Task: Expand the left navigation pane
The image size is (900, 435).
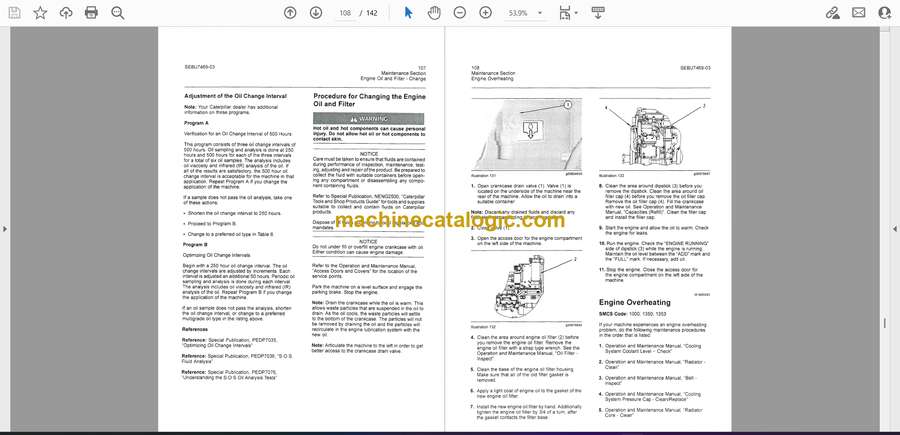Action: [x=5, y=229]
